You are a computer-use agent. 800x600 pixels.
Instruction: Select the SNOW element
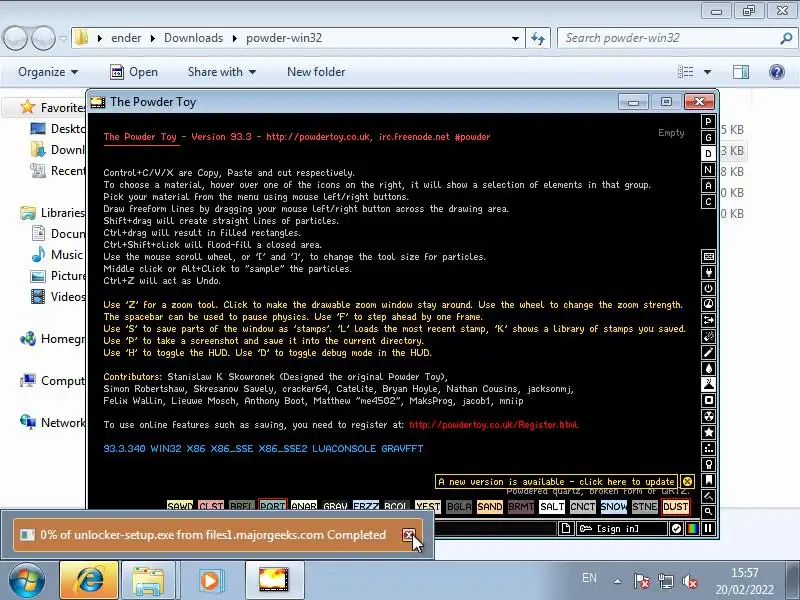(614, 507)
